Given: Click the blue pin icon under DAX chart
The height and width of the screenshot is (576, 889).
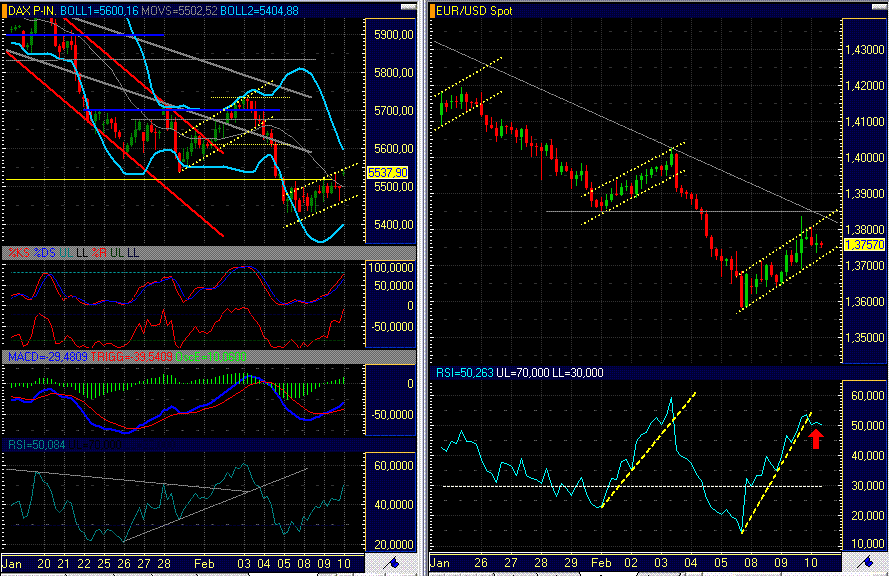Looking at the screenshot, I should pos(391,563).
